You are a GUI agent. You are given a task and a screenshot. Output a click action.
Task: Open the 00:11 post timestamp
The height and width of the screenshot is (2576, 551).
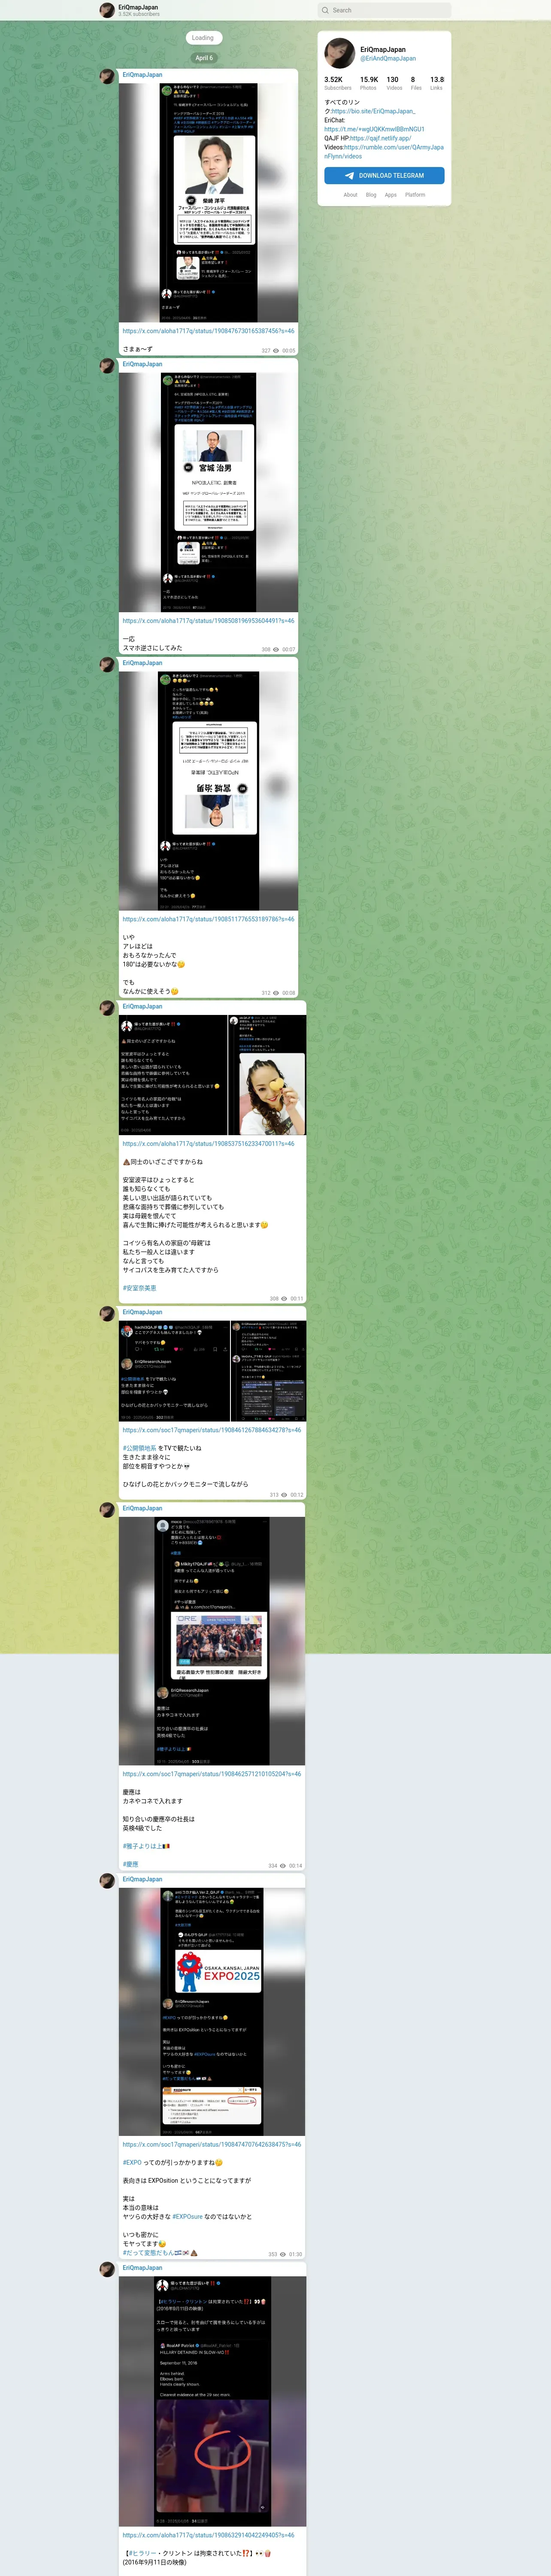coord(296,1299)
